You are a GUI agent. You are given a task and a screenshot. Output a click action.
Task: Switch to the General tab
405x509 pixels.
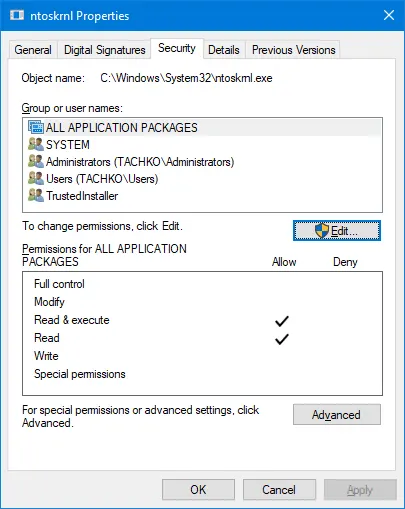click(x=33, y=50)
